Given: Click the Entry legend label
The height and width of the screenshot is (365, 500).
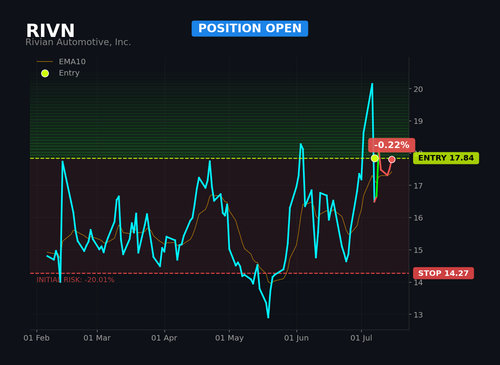Looking at the screenshot, I should click(x=69, y=73).
